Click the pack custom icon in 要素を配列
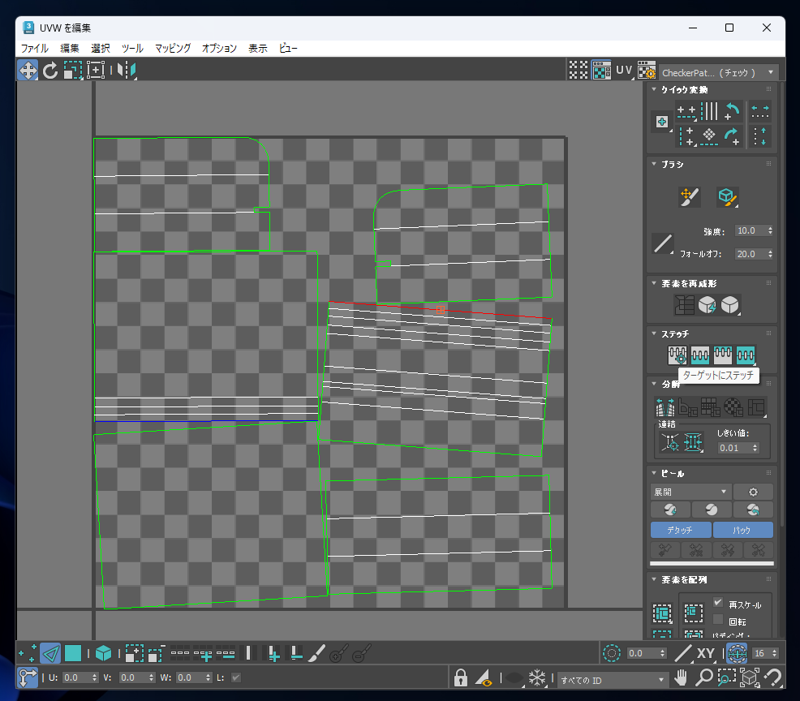The image size is (800, 701). pyautogui.click(x=662, y=613)
